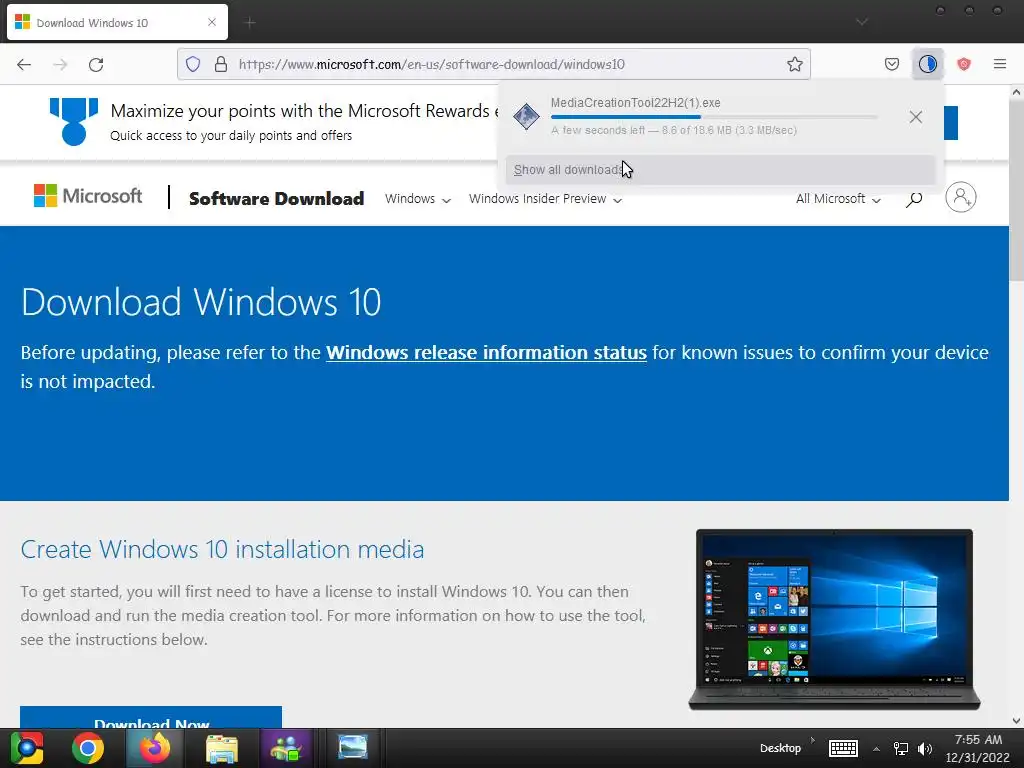1024x768 pixels.
Task: Cancel the MediaCreationTool download with X
Action: point(916,117)
